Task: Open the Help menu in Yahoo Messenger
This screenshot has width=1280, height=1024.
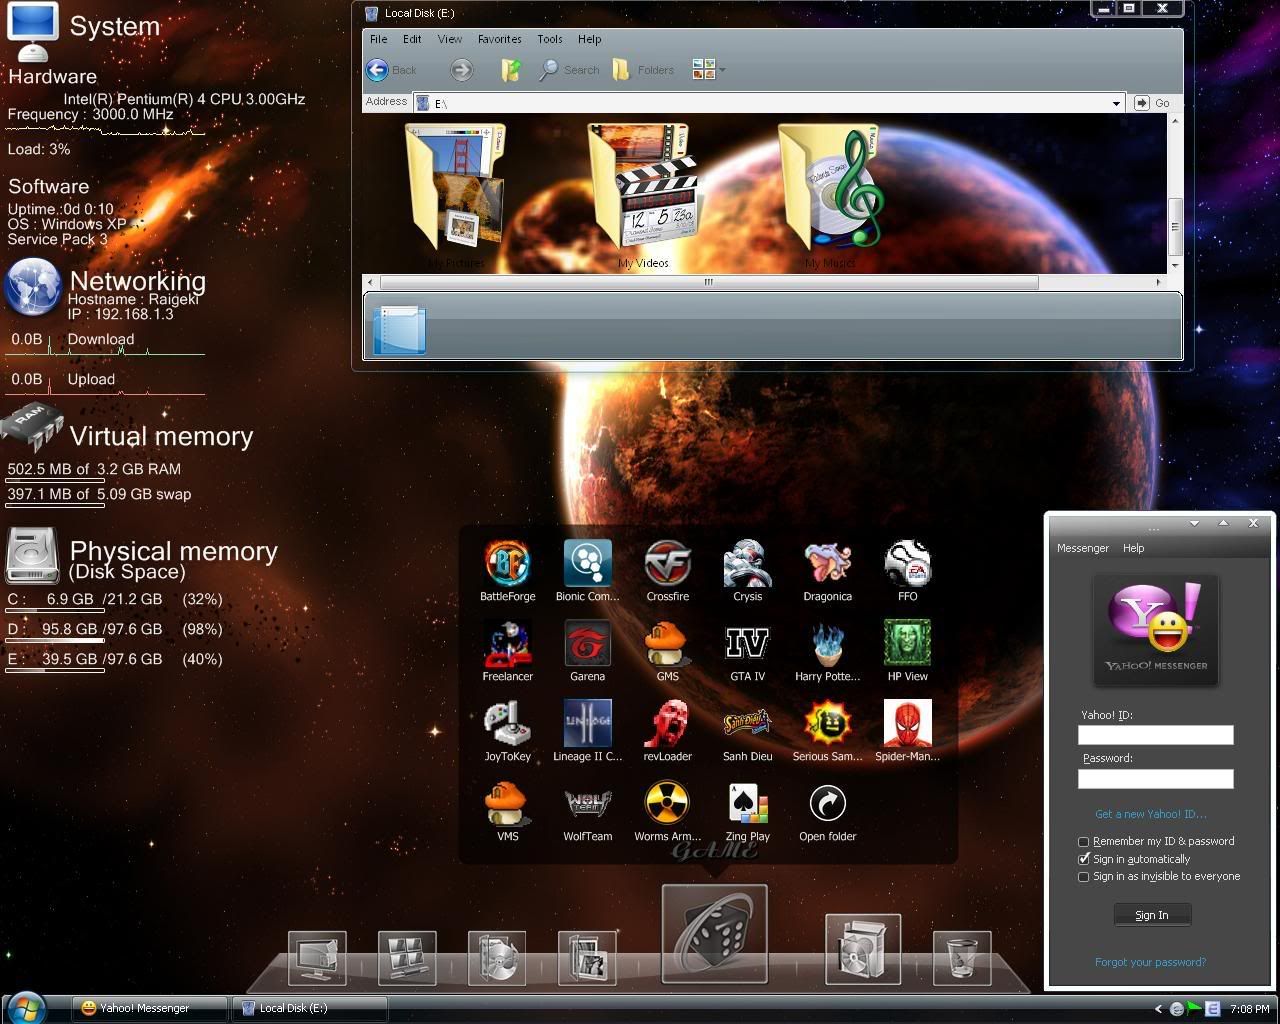Action: click(x=1134, y=548)
